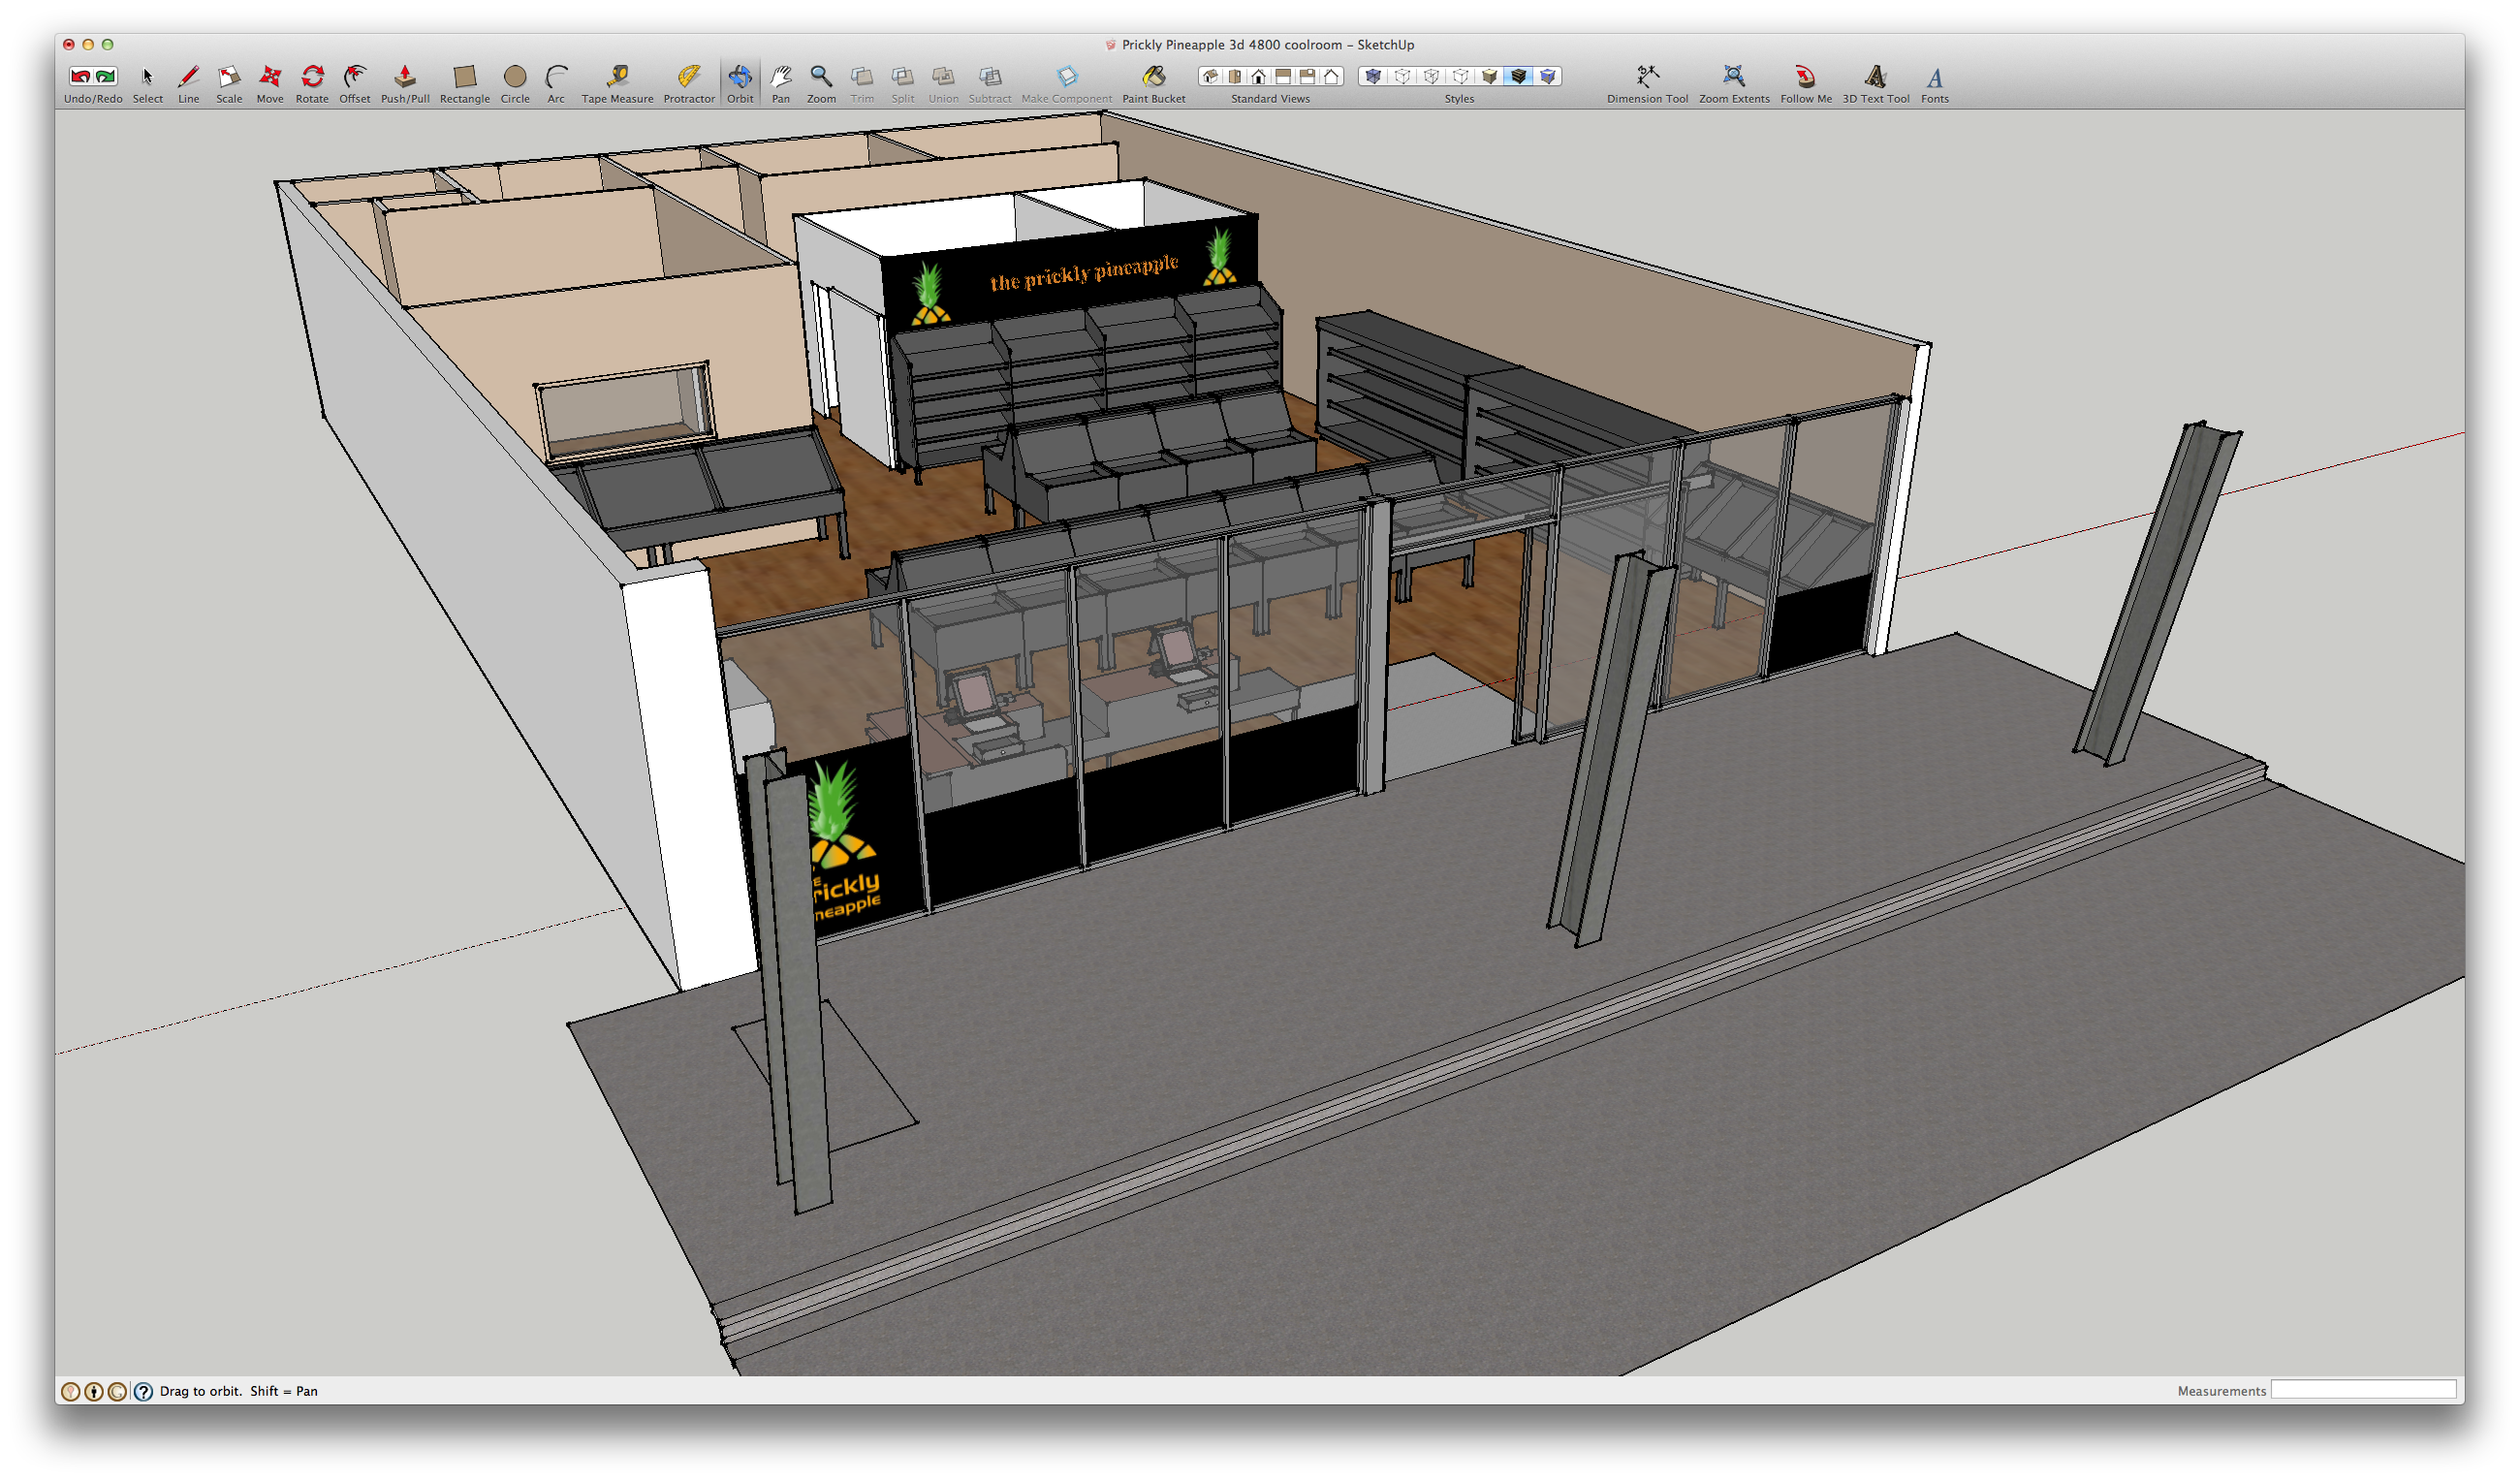Open the 3D Text Tool
Image resolution: width=2520 pixels, height=1481 pixels.
click(1875, 77)
